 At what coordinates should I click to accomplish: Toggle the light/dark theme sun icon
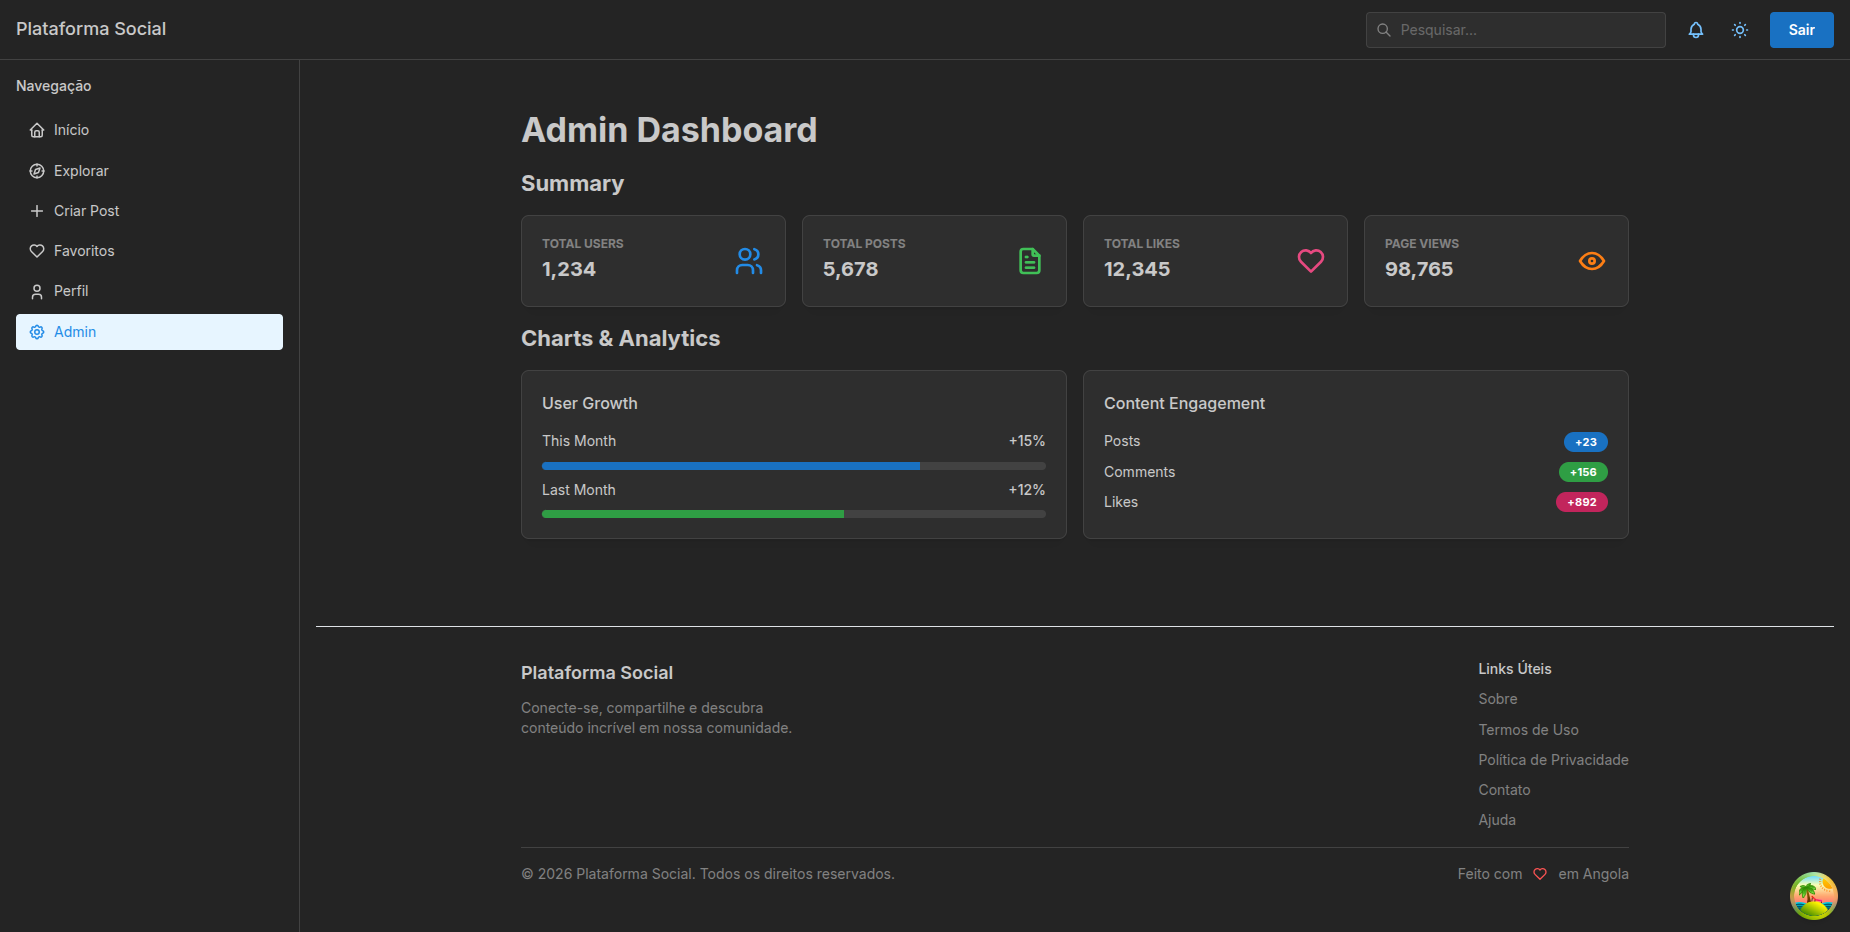click(x=1739, y=30)
